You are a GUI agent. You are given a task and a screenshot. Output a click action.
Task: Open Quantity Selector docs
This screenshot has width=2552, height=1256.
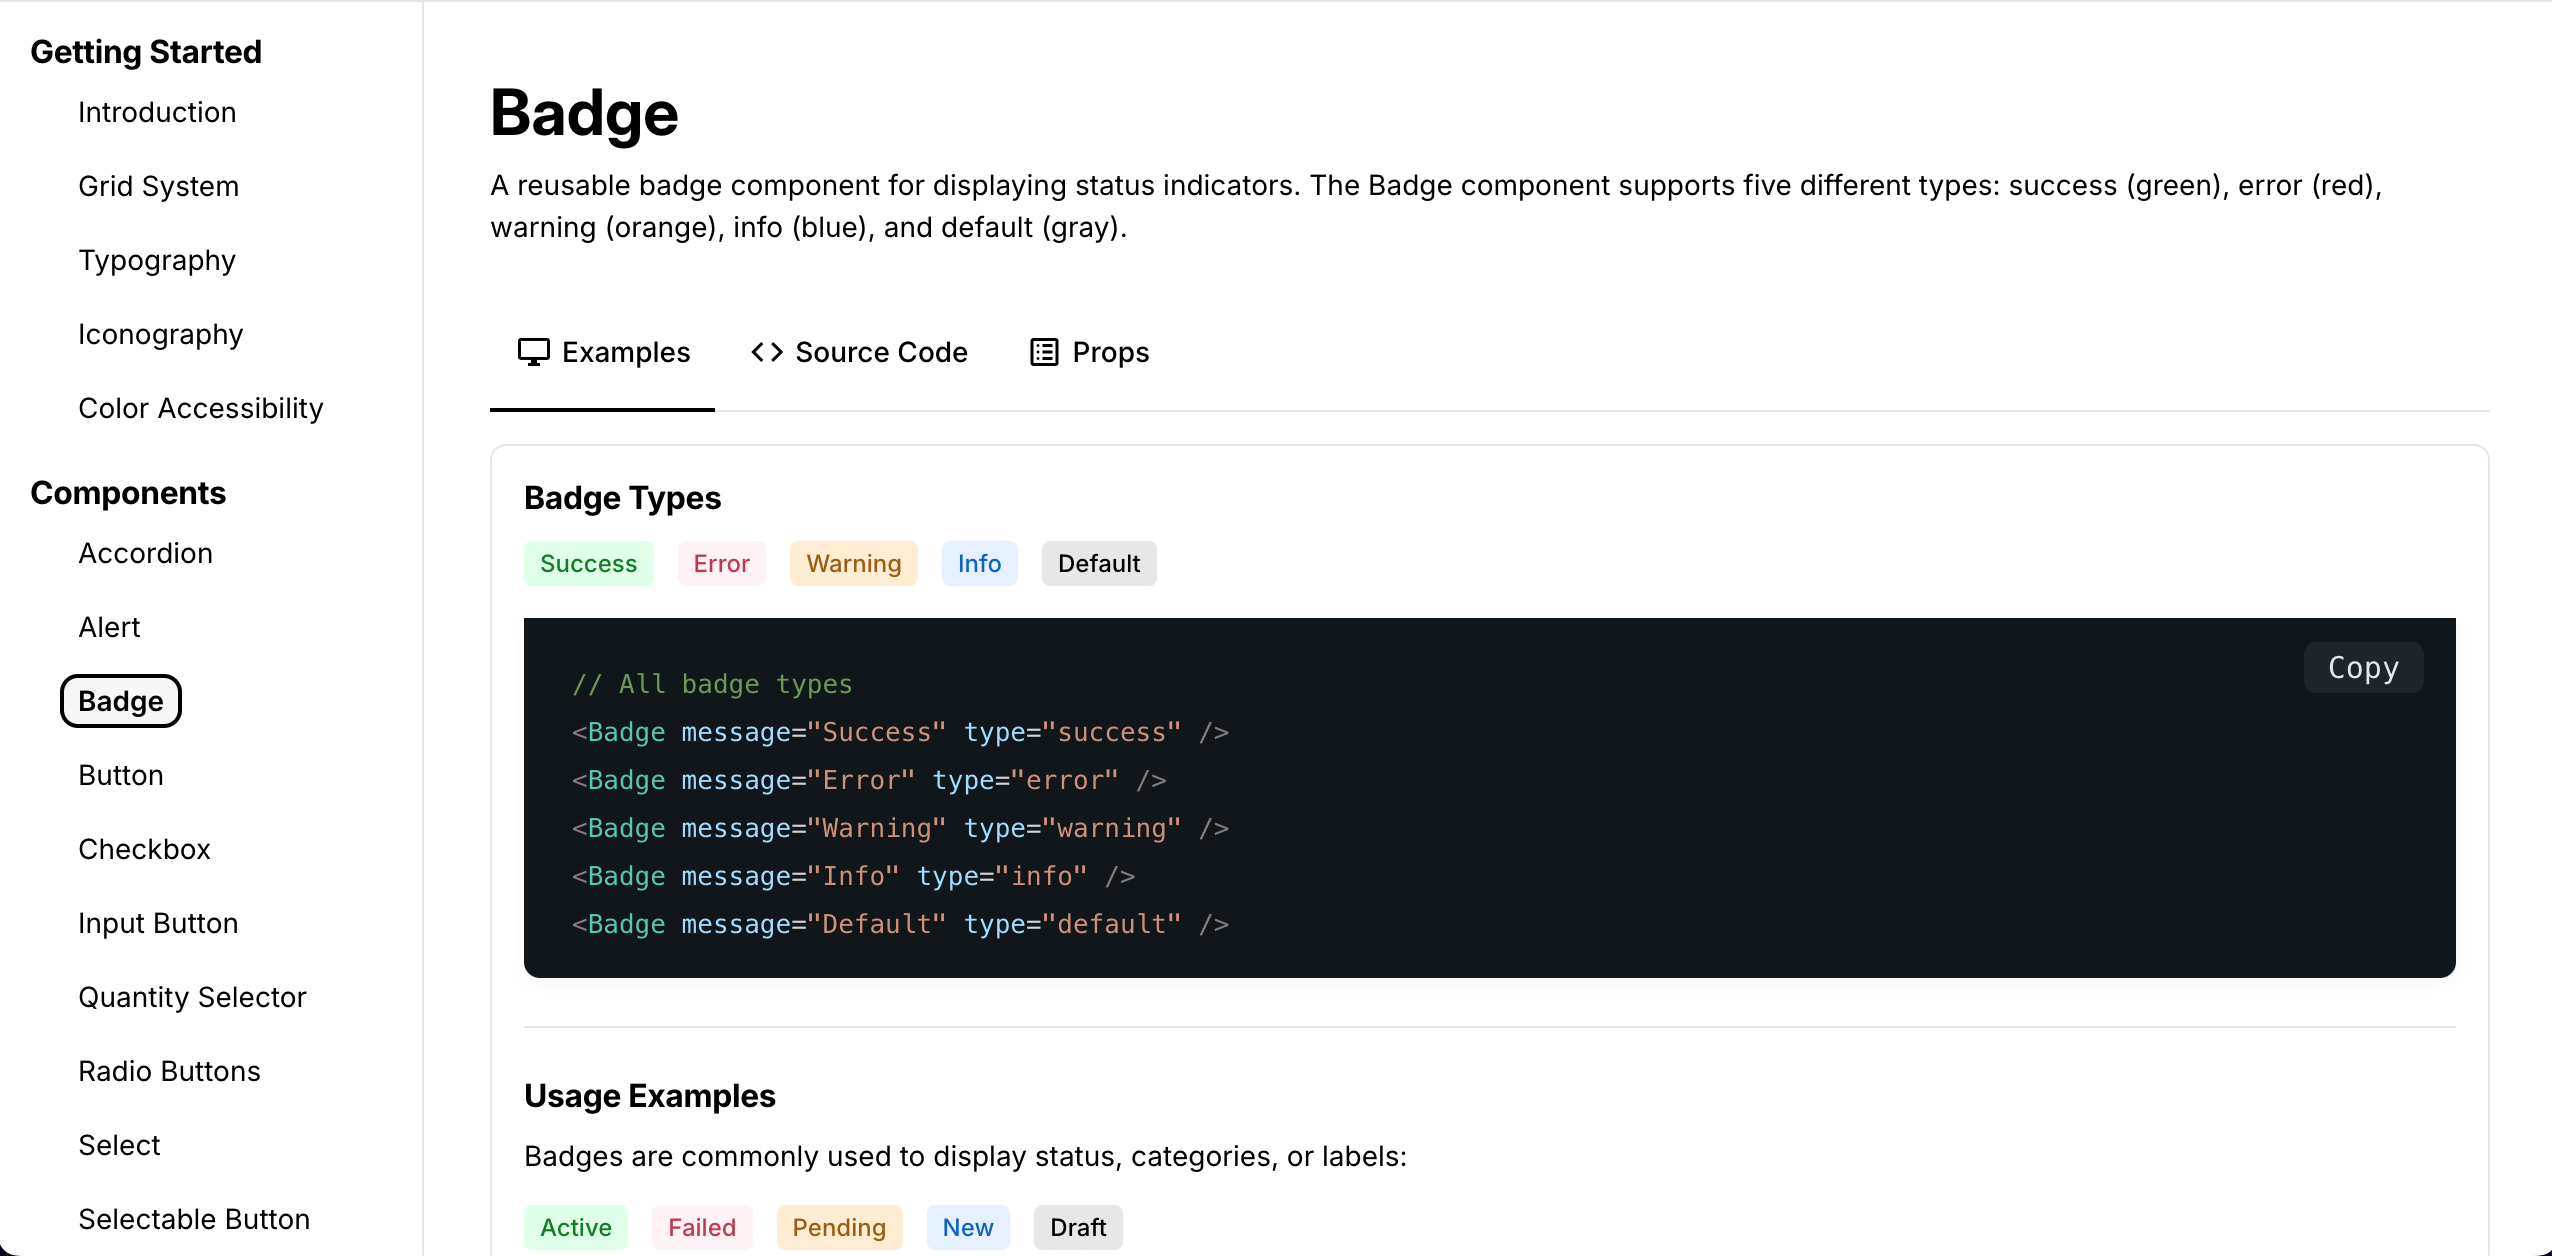[x=191, y=997]
